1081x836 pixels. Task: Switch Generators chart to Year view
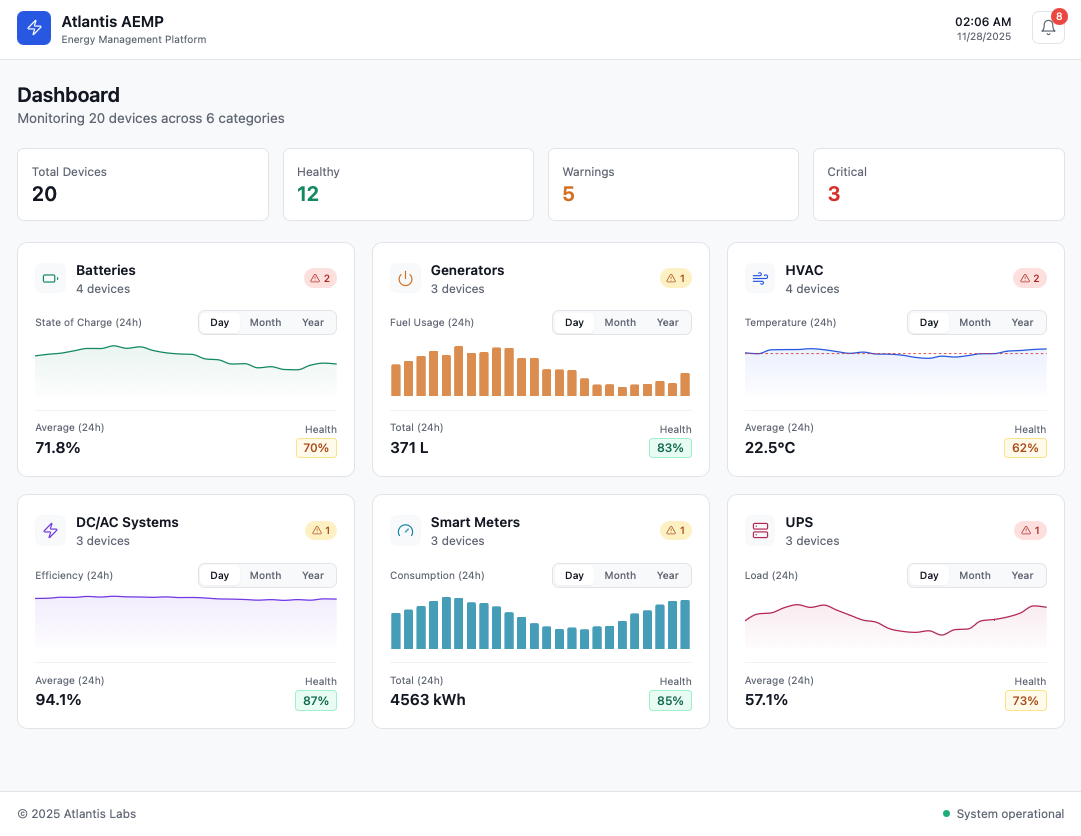pyautogui.click(x=667, y=322)
